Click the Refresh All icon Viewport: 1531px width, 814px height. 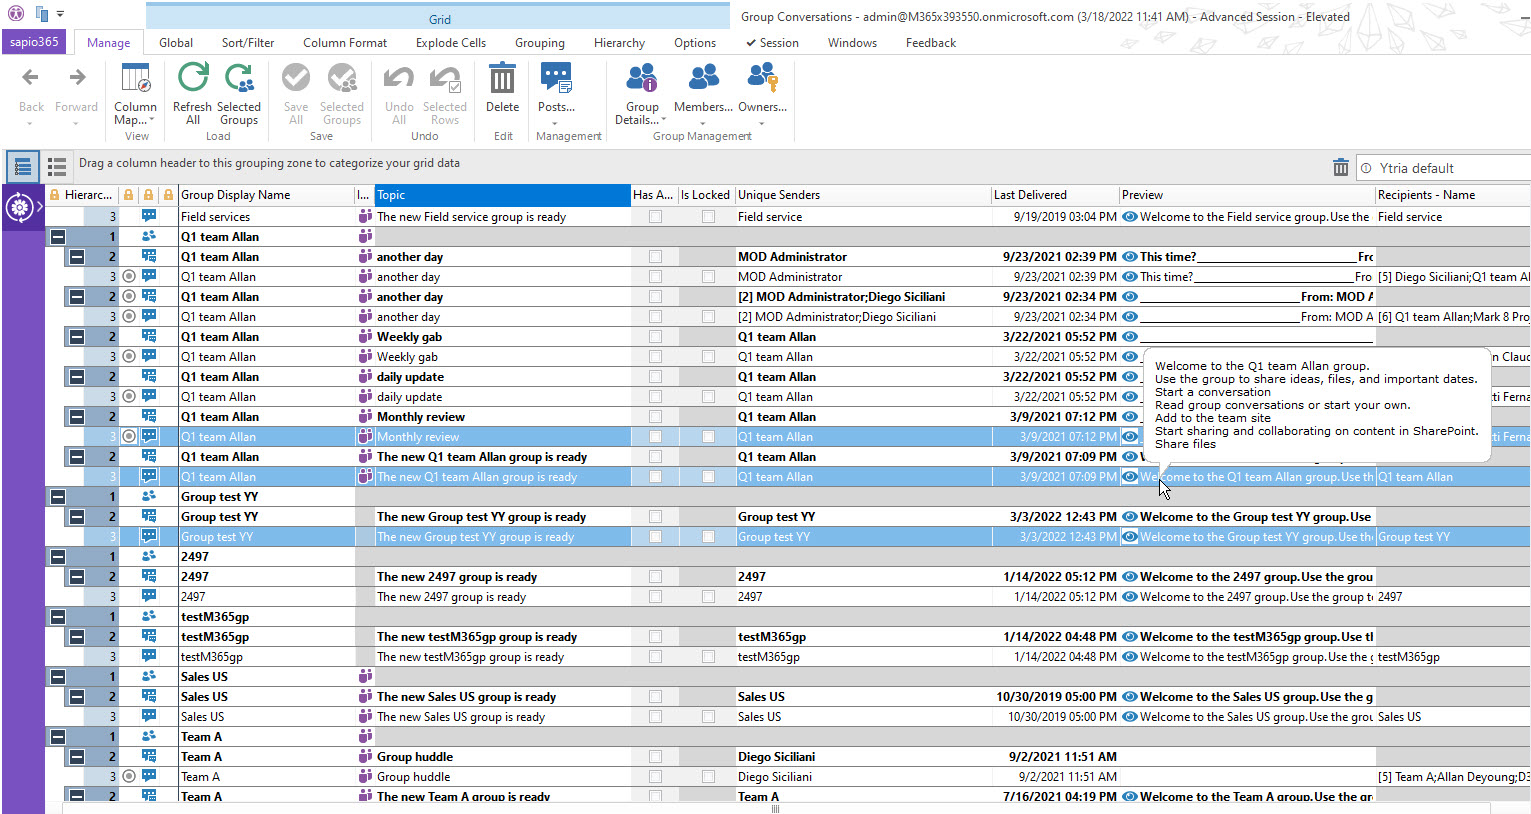192,80
